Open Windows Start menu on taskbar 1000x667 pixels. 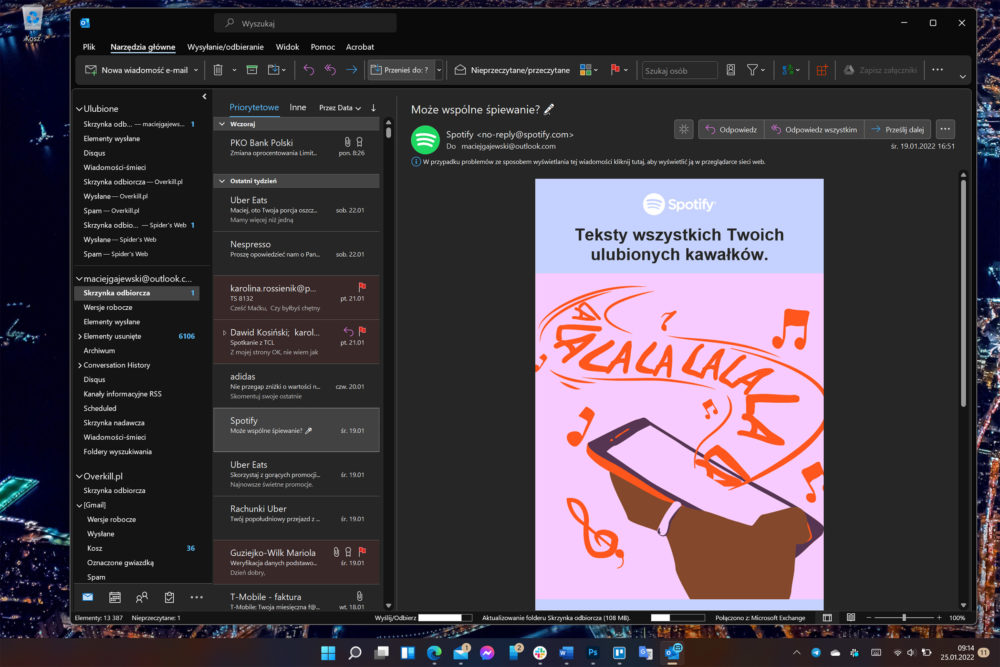(328, 652)
